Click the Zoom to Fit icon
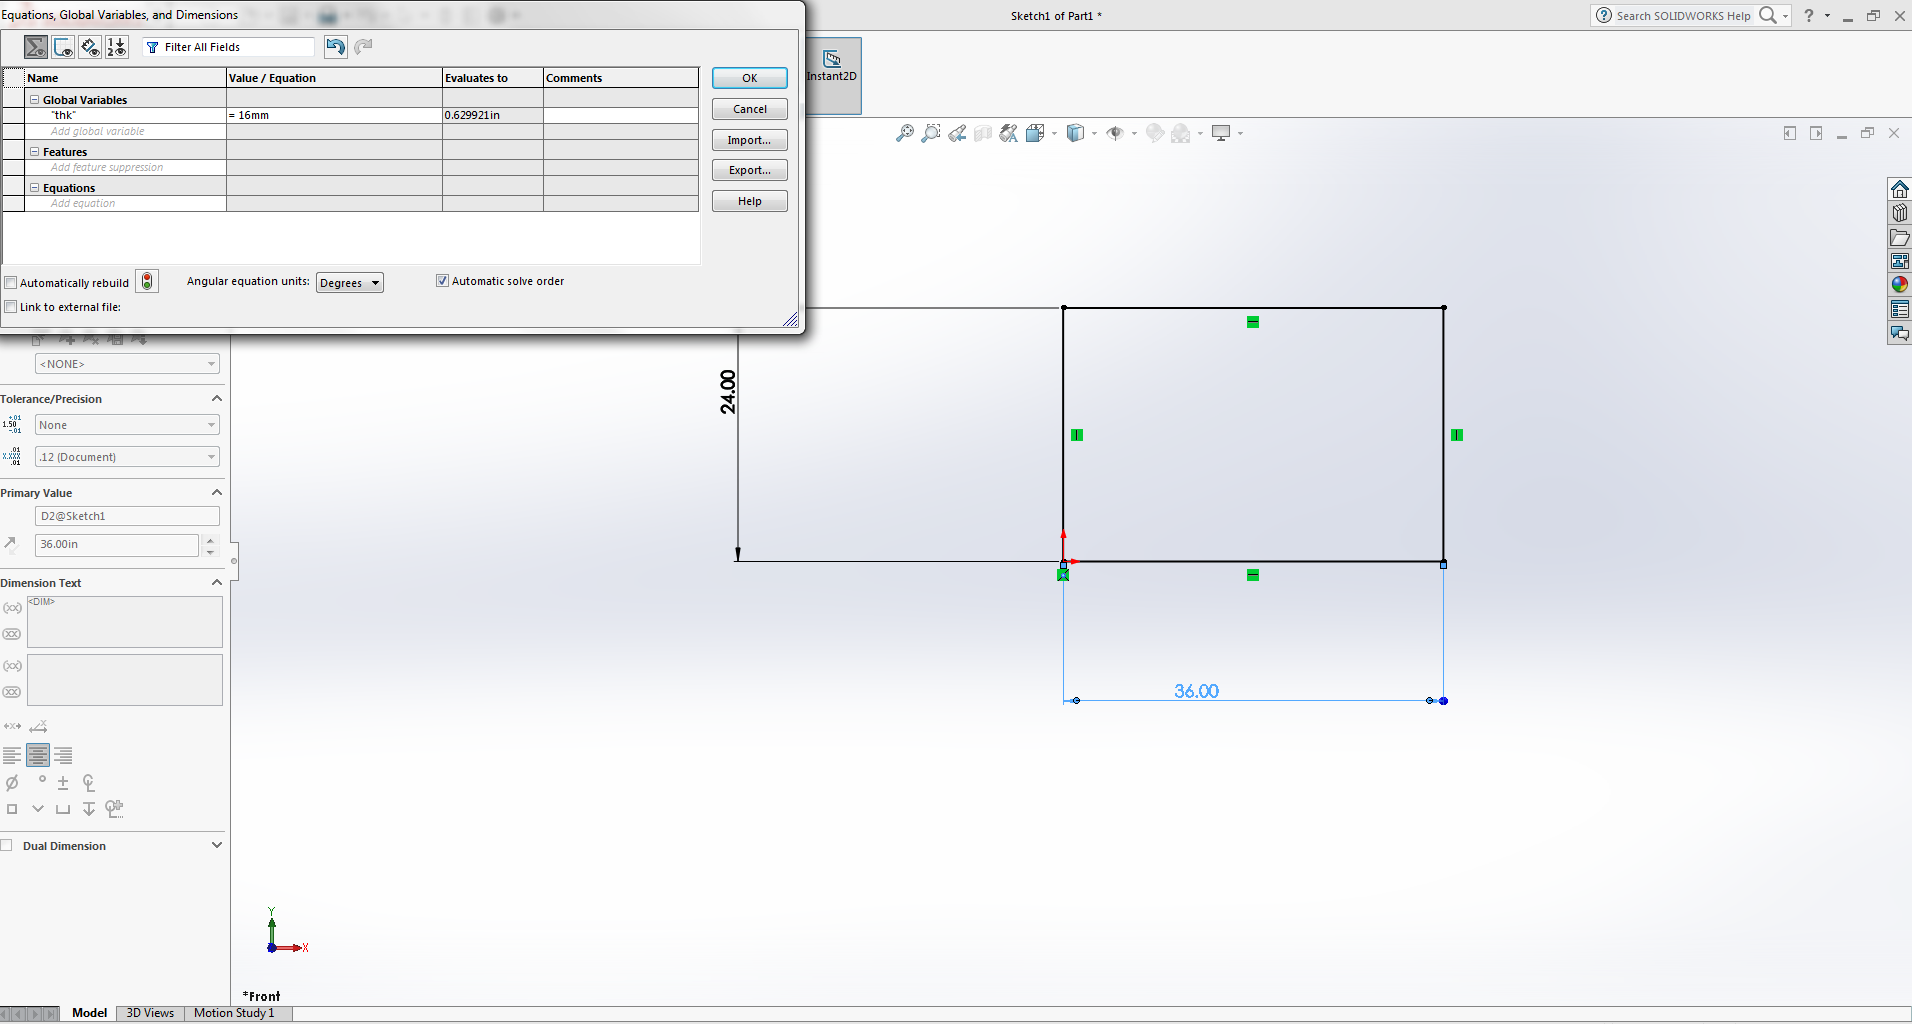The height and width of the screenshot is (1024, 1912). click(x=905, y=133)
